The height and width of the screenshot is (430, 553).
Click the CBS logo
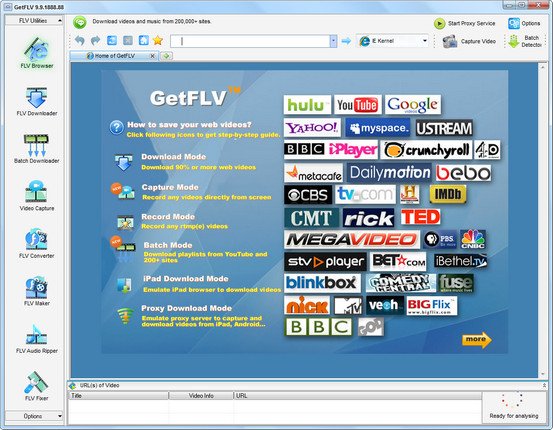(x=308, y=195)
